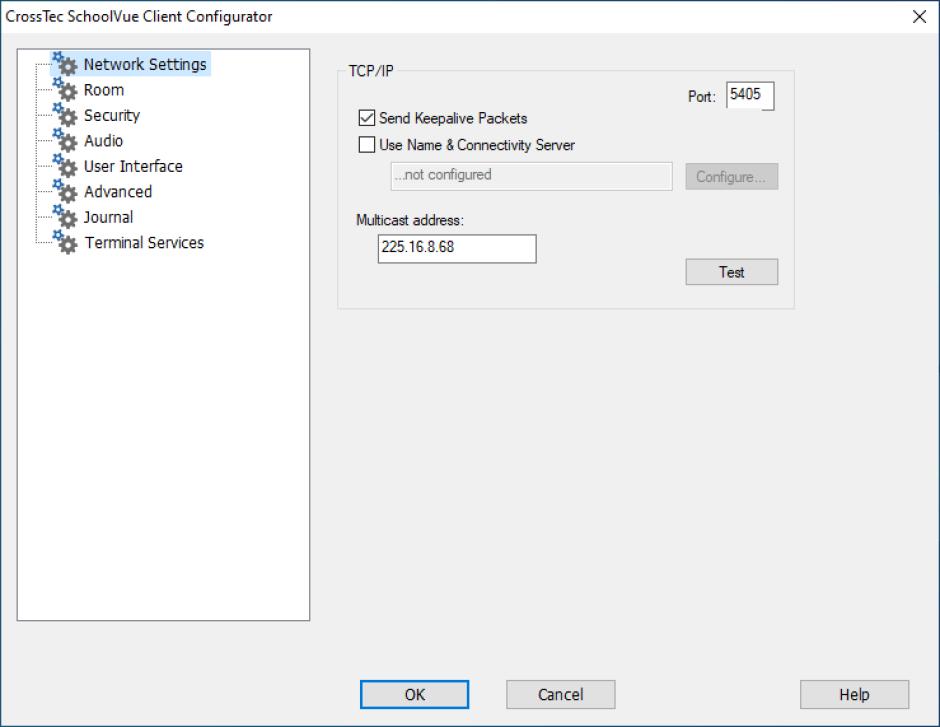Click the gear icon beside Terminal Services
This screenshot has width=940, height=727.
(x=65, y=243)
